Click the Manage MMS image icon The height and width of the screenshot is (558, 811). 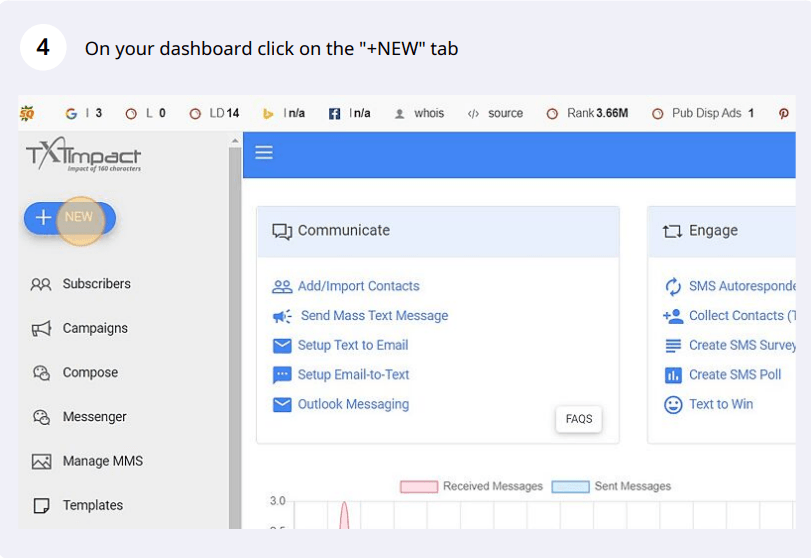click(x=41, y=461)
